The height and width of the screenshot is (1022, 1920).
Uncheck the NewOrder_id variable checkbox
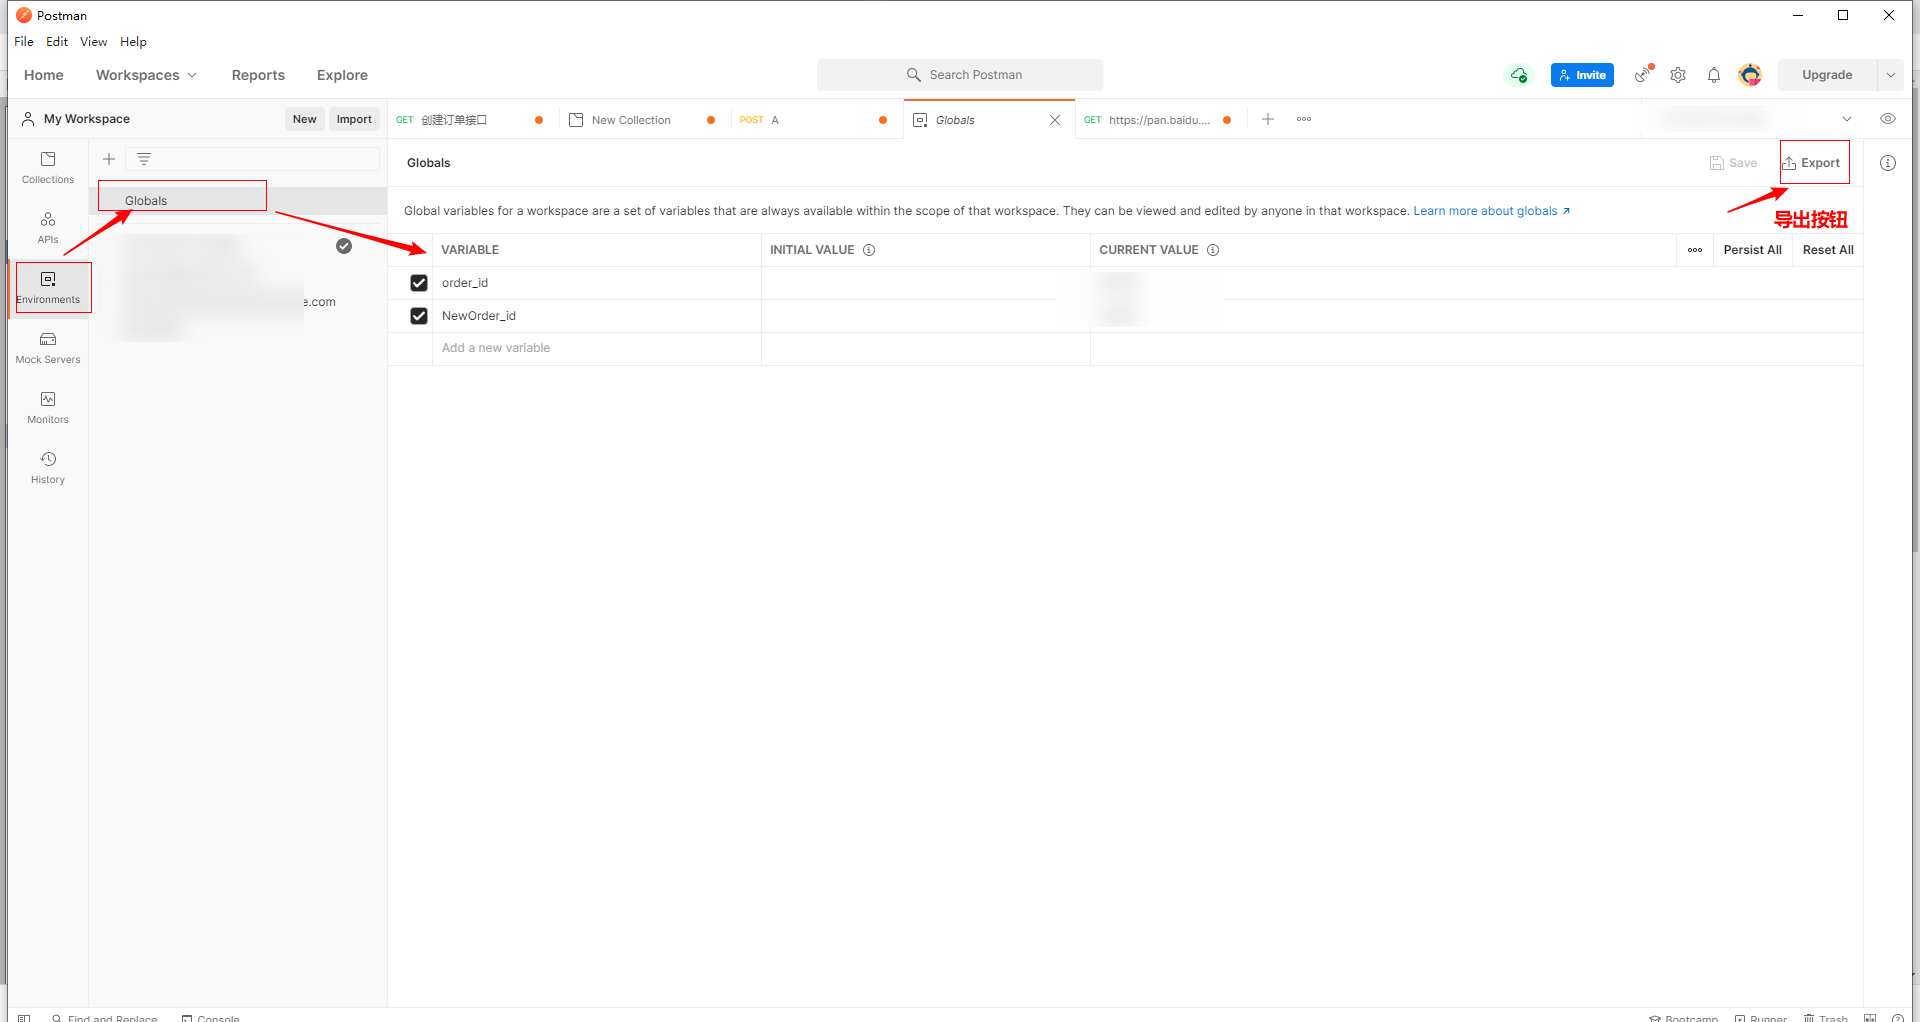419,316
